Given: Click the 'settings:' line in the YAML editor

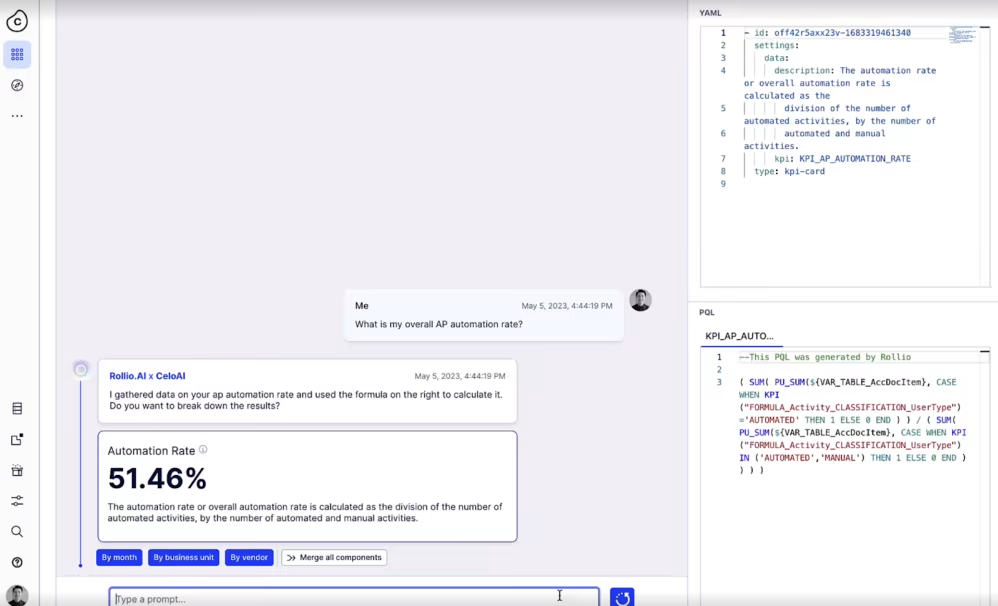Looking at the screenshot, I should (777, 45).
